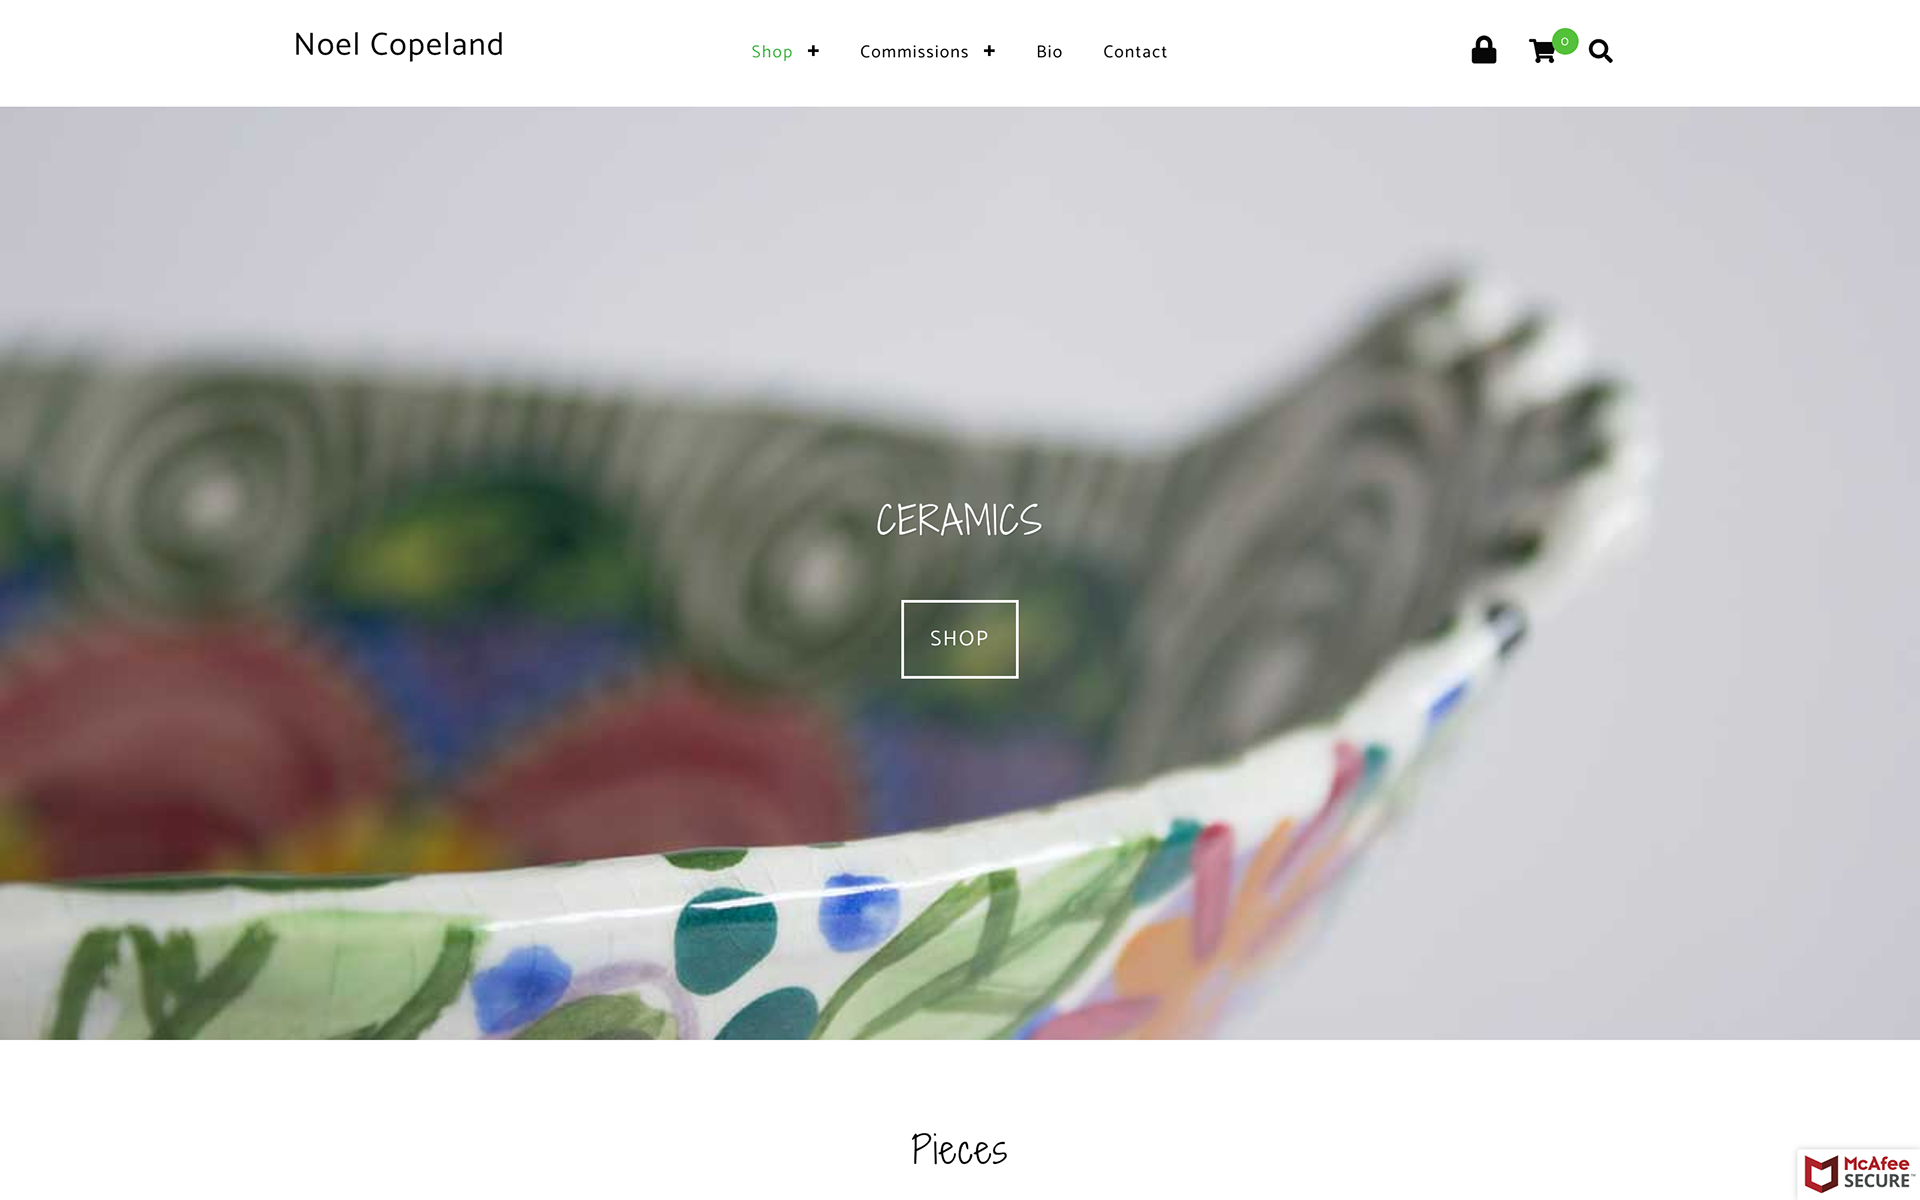Click the green cart item count badge
The image size is (1920, 1200).
[x=1565, y=41]
